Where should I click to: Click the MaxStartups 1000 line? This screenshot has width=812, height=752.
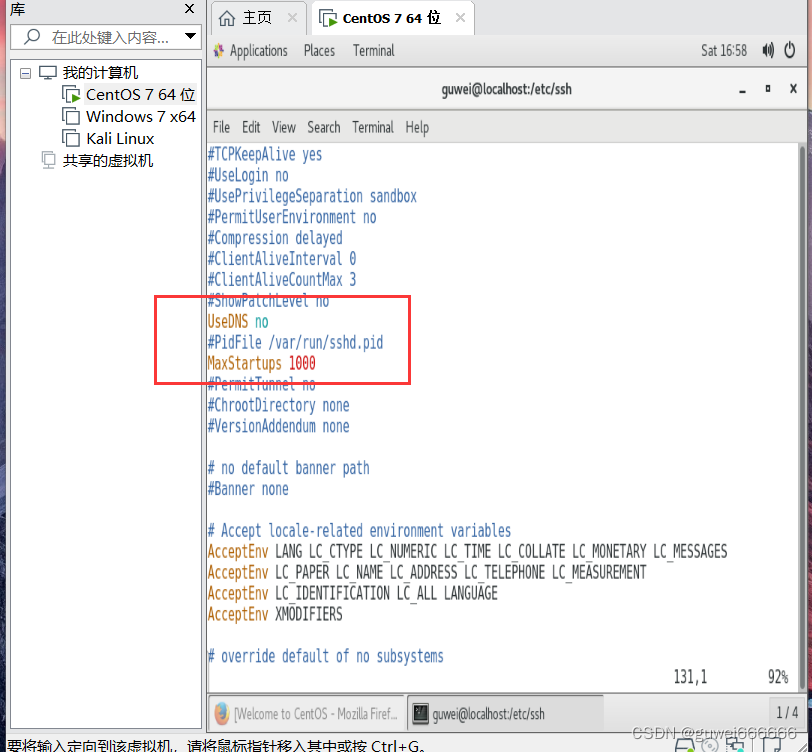point(262,363)
